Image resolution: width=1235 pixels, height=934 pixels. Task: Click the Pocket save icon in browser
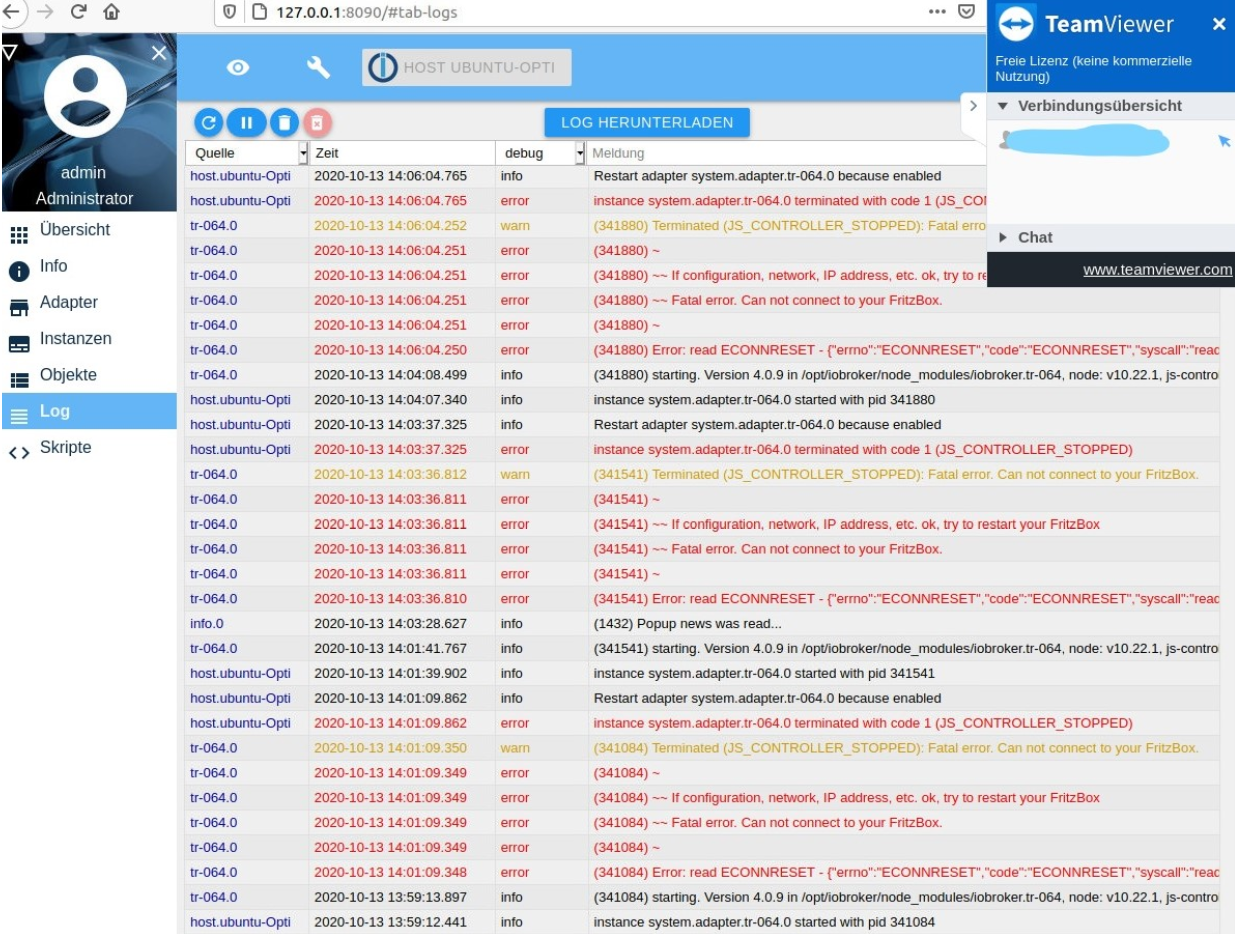(965, 11)
